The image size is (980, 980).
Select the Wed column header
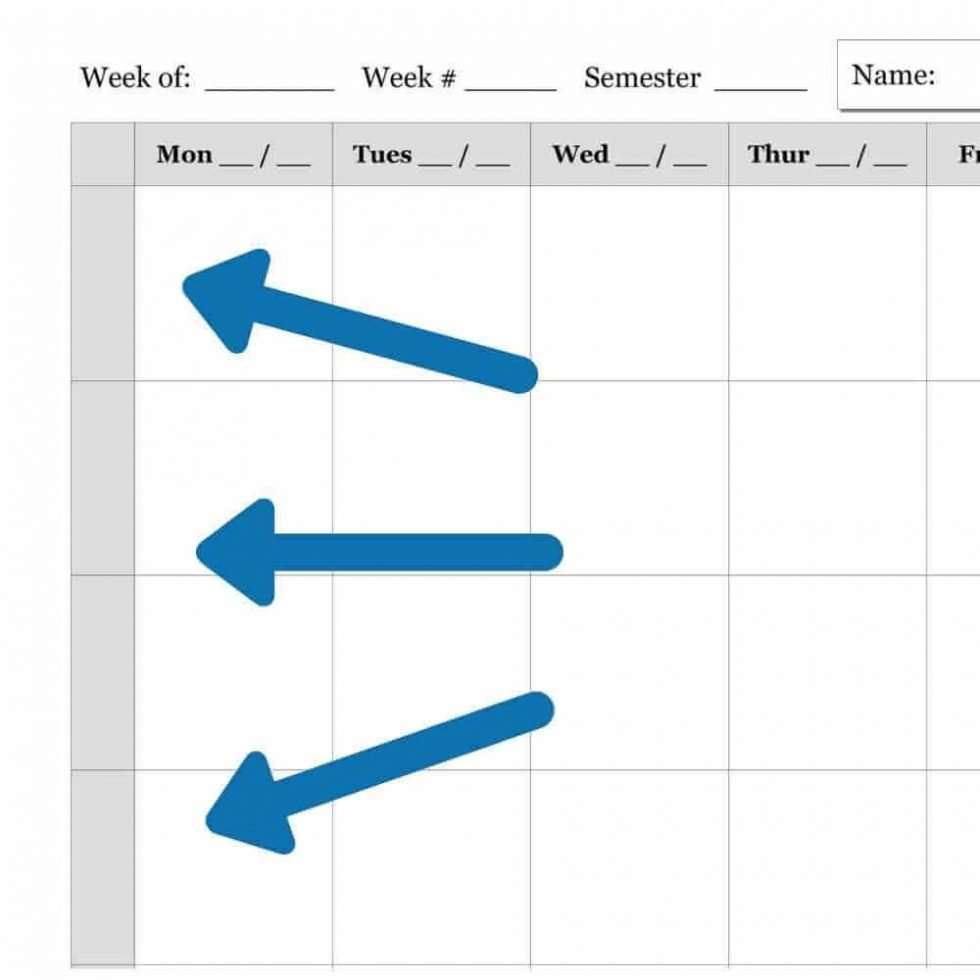(580, 155)
